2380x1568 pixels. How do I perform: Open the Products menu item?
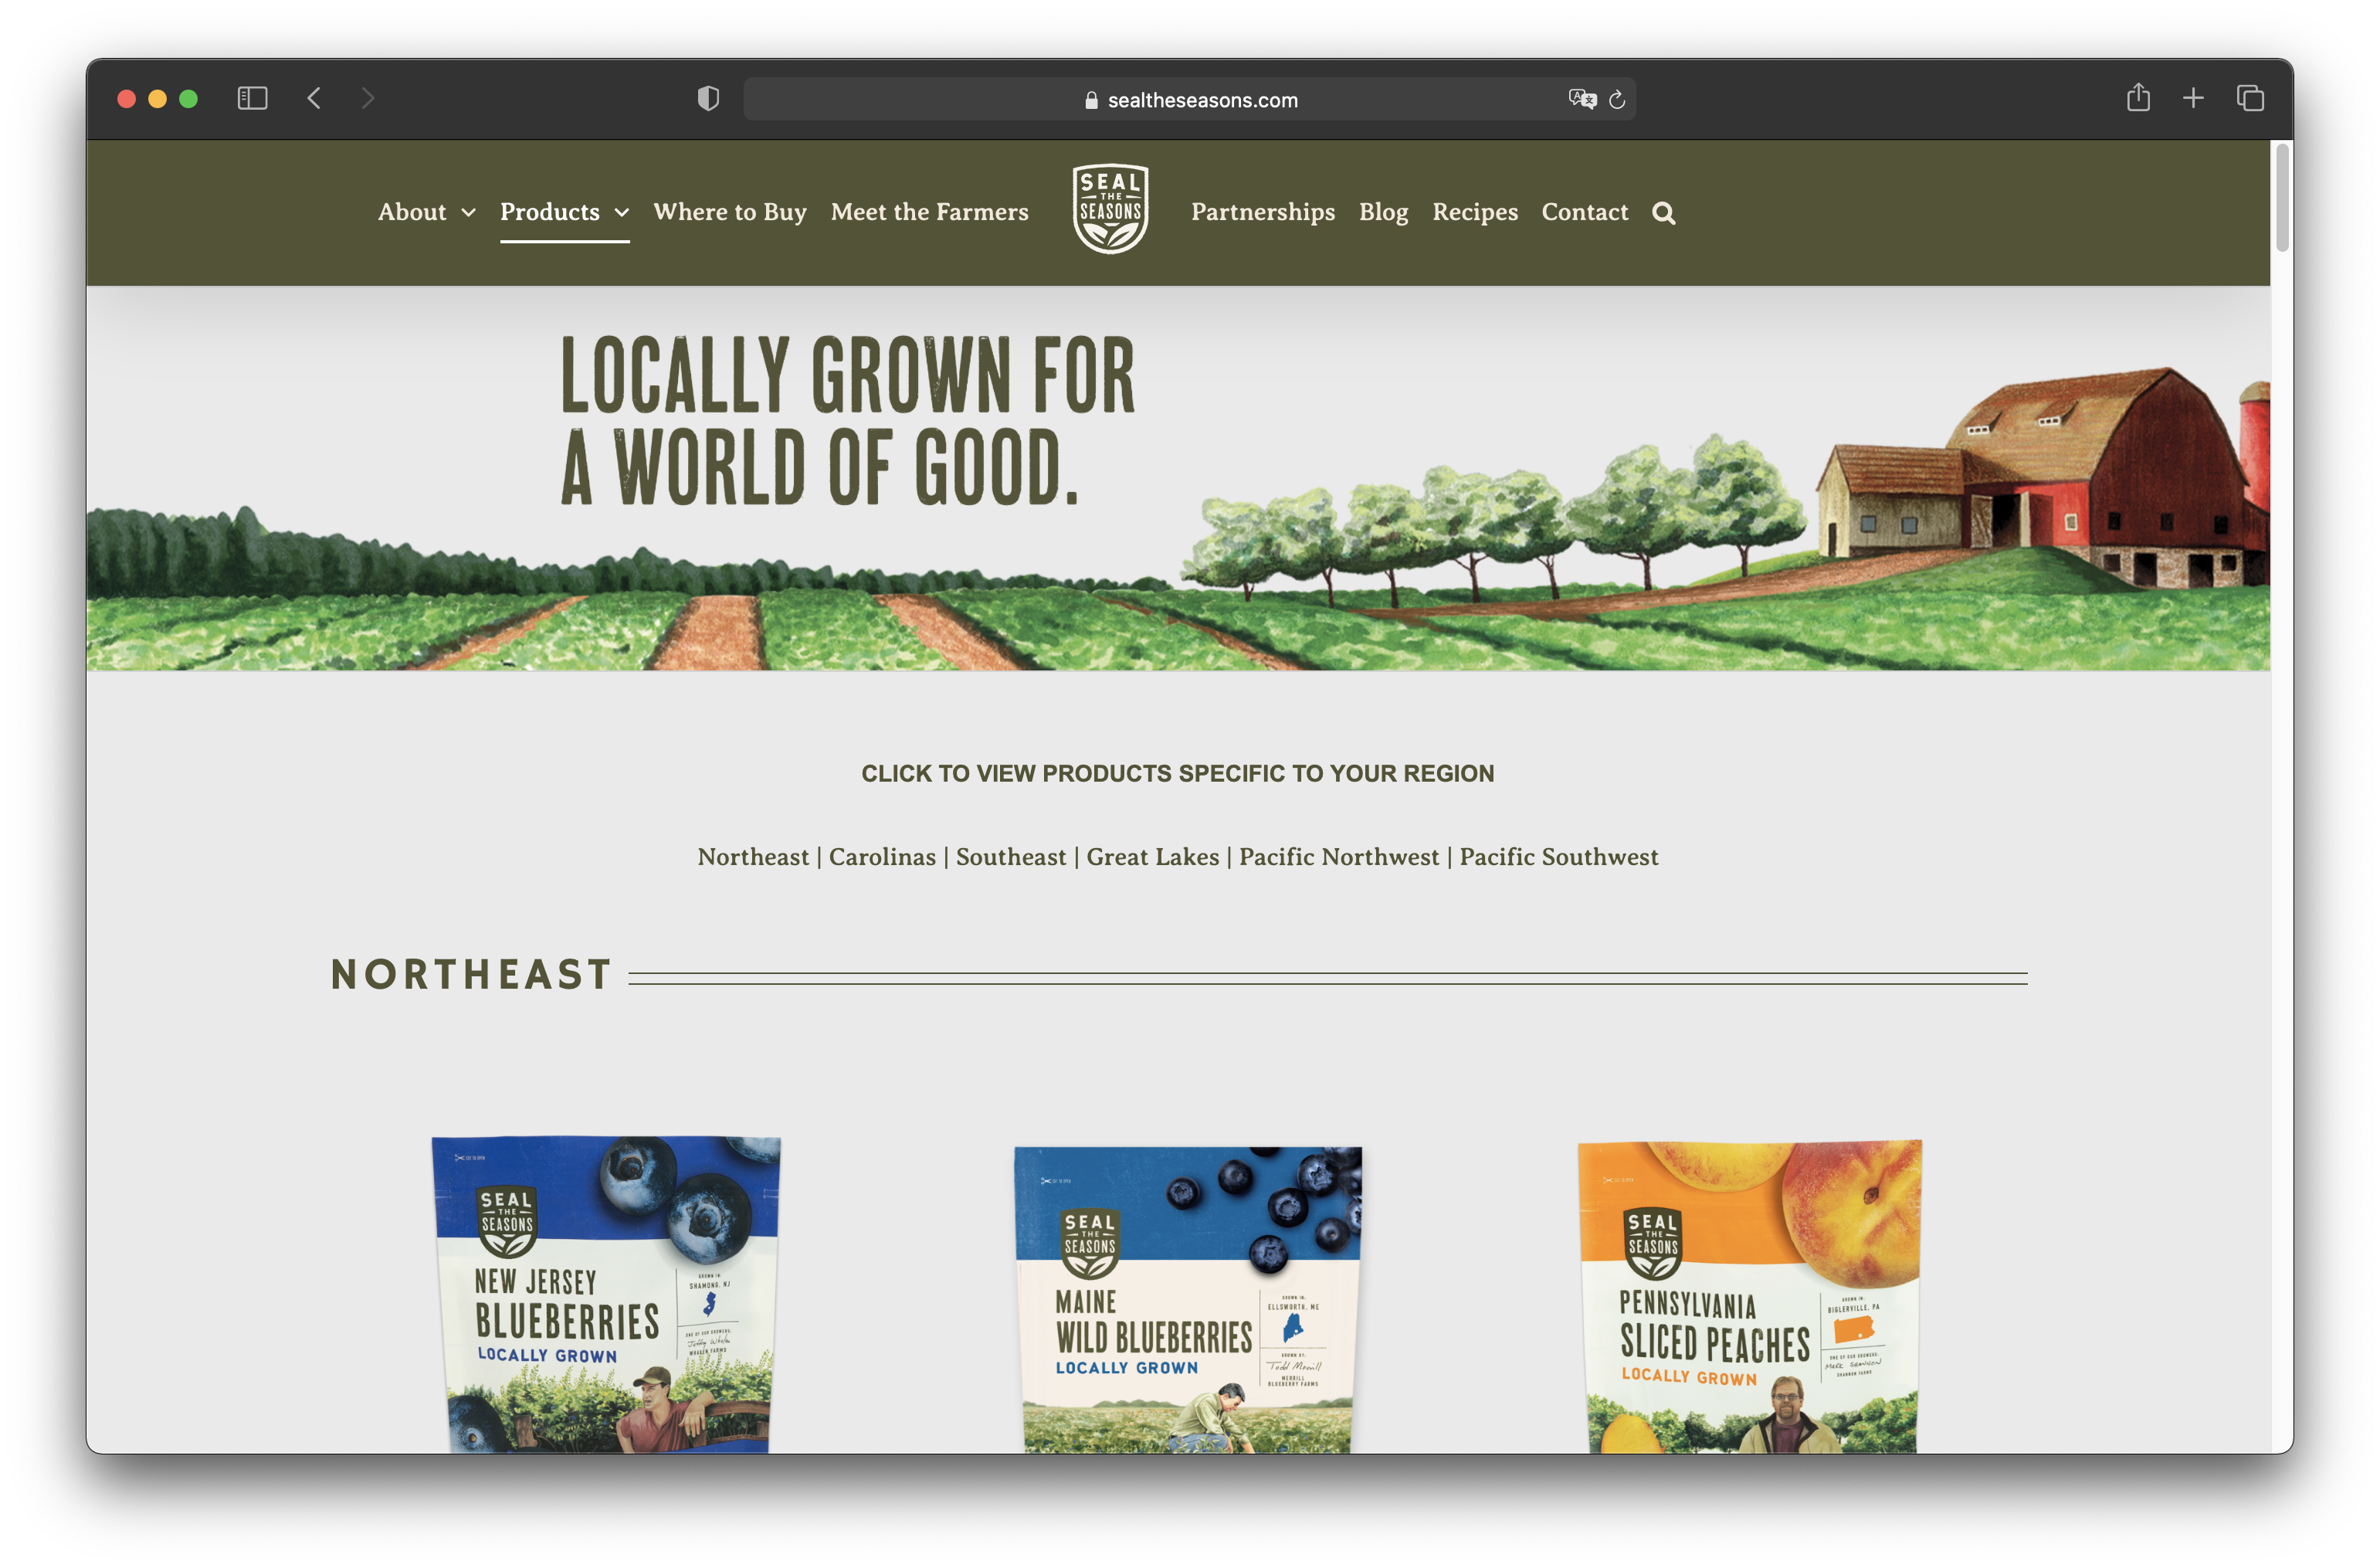click(550, 212)
